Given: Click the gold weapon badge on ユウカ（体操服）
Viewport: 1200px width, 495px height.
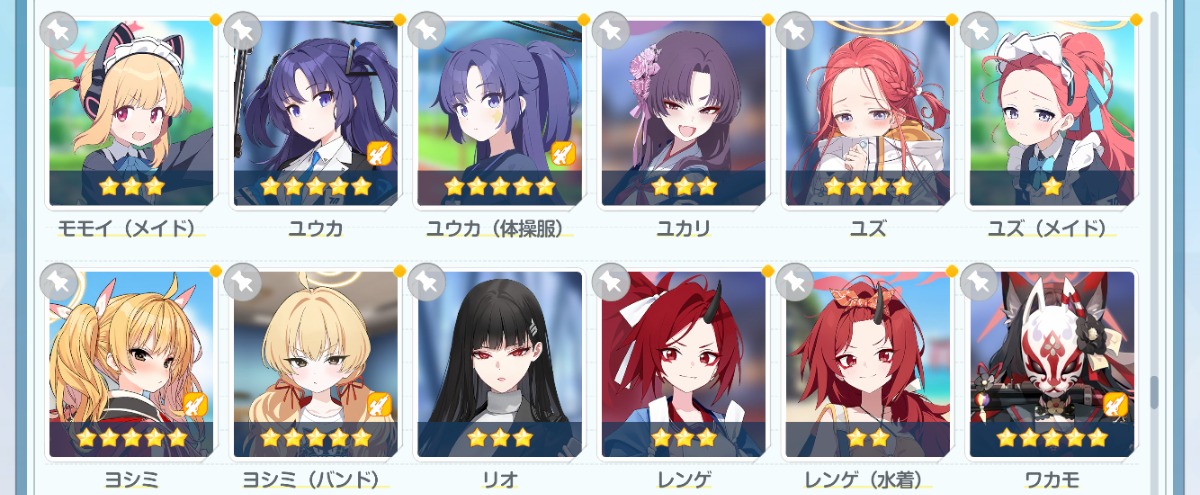Looking at the screenshot, I should click(x=562, y=153).
